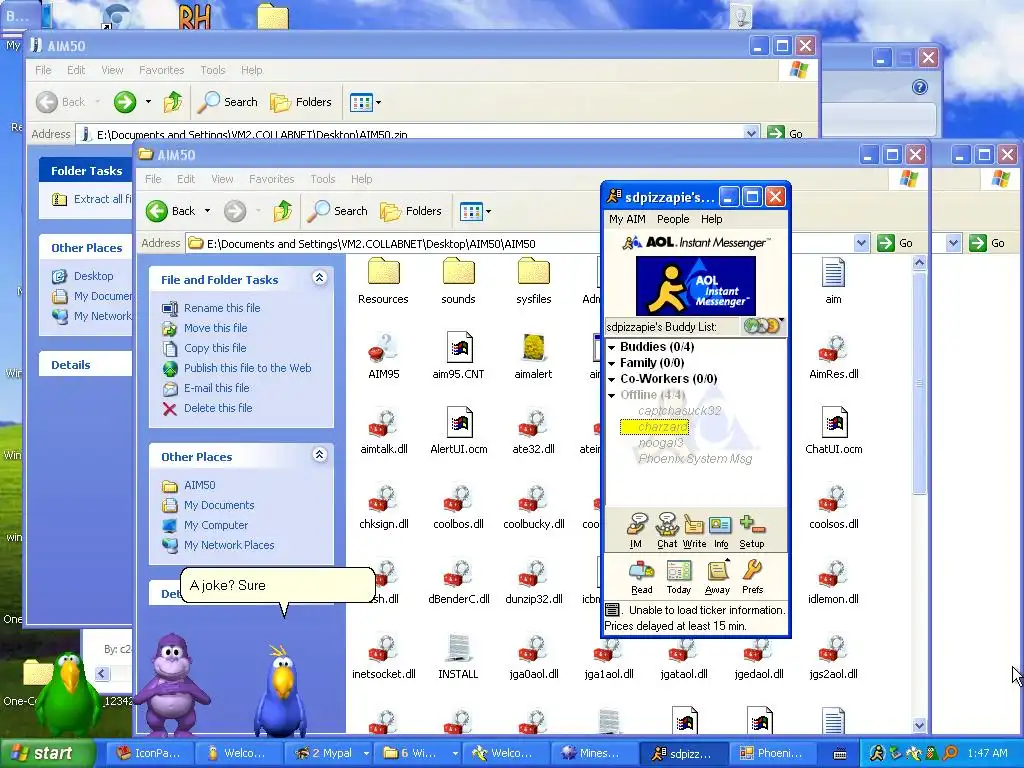Viewport: 1024px width, 768px height.
Task: Select the aim text file icon
Action: click(833, 281)
